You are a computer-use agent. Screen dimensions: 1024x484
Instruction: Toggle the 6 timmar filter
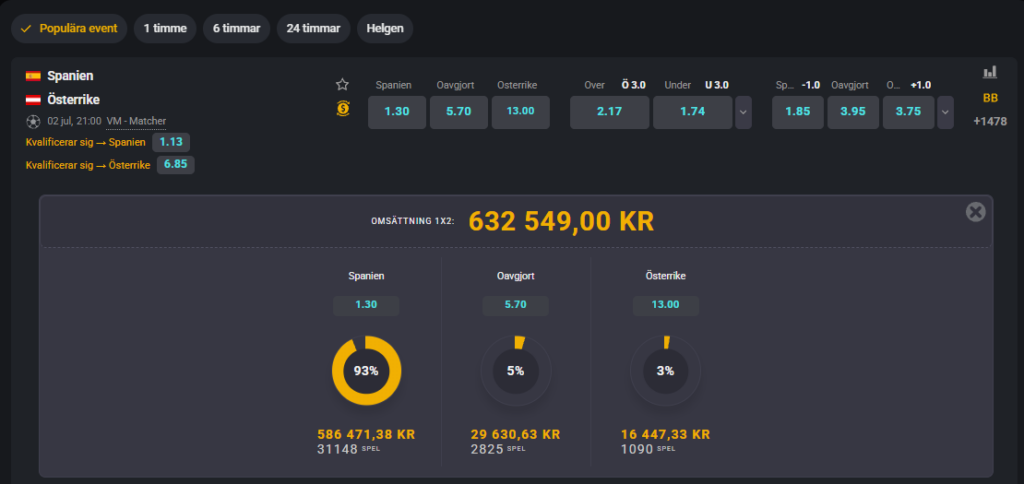click(236, 29)
